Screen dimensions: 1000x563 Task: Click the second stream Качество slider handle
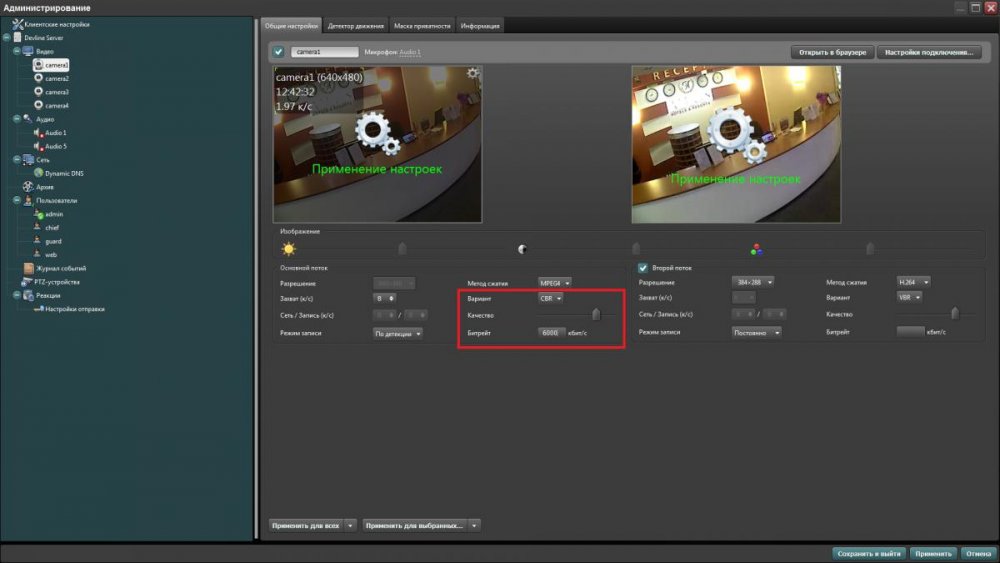tap(955, 312)
